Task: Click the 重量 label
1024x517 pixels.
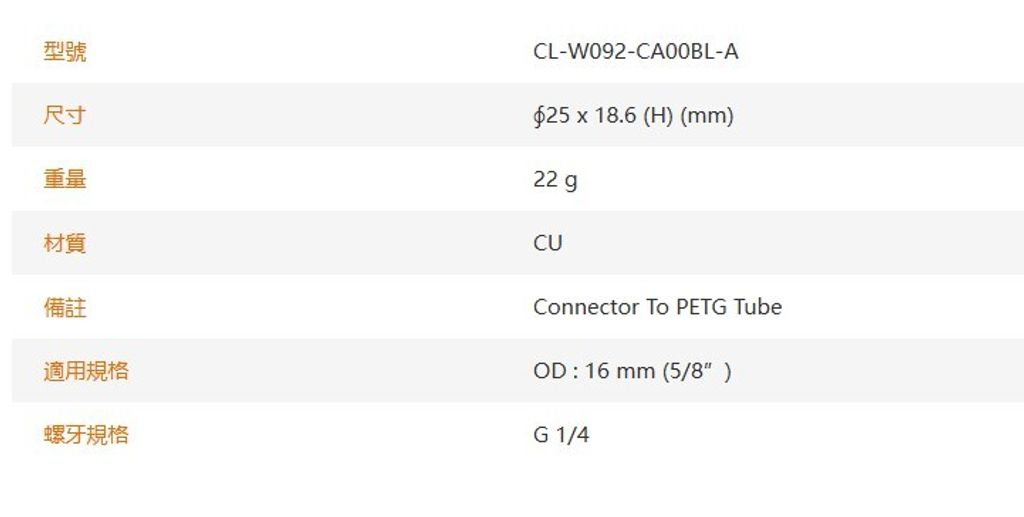Action: point(65,179)
